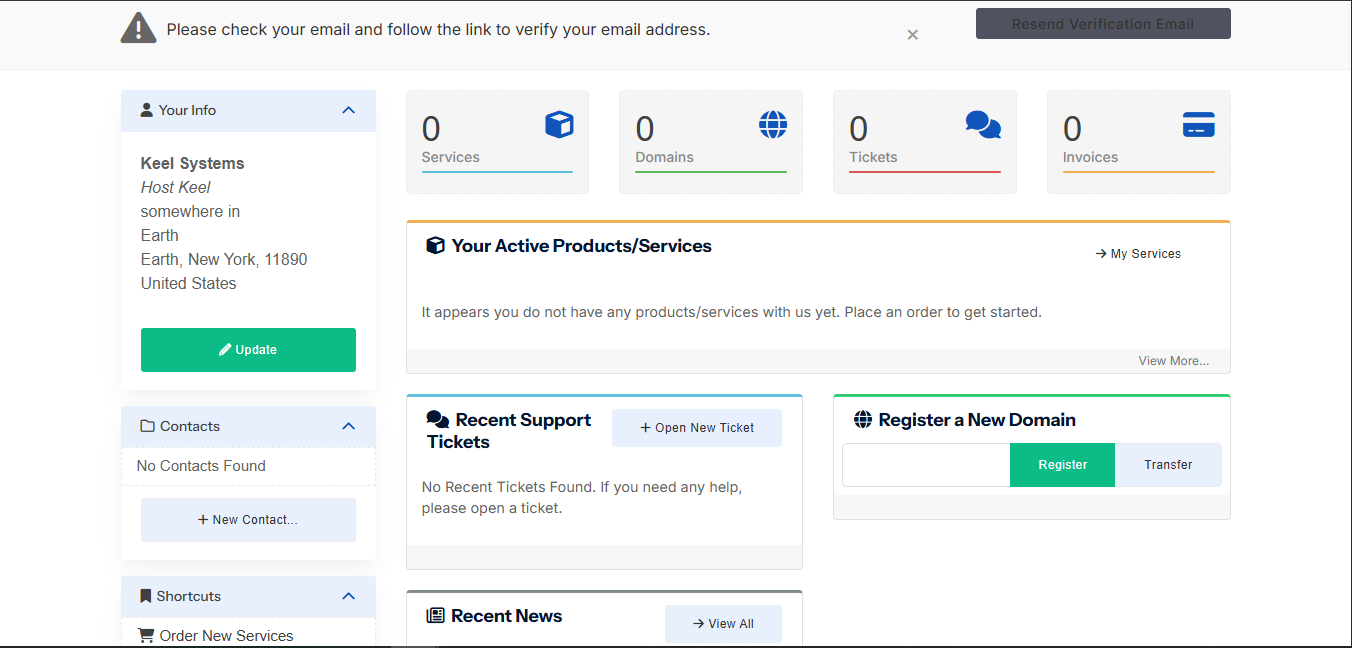Dismiss the email verification notice
The height and width of the screenshot is (648, 1352).
coord(912,35)
